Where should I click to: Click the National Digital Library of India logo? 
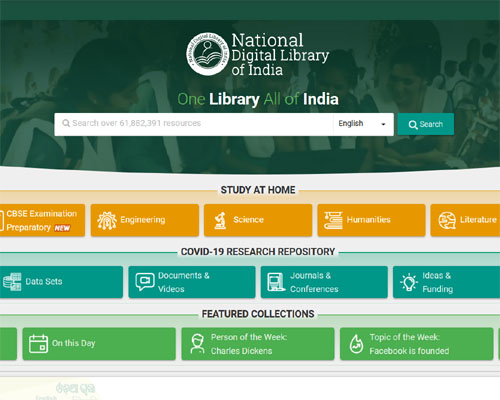click(258, 54)
